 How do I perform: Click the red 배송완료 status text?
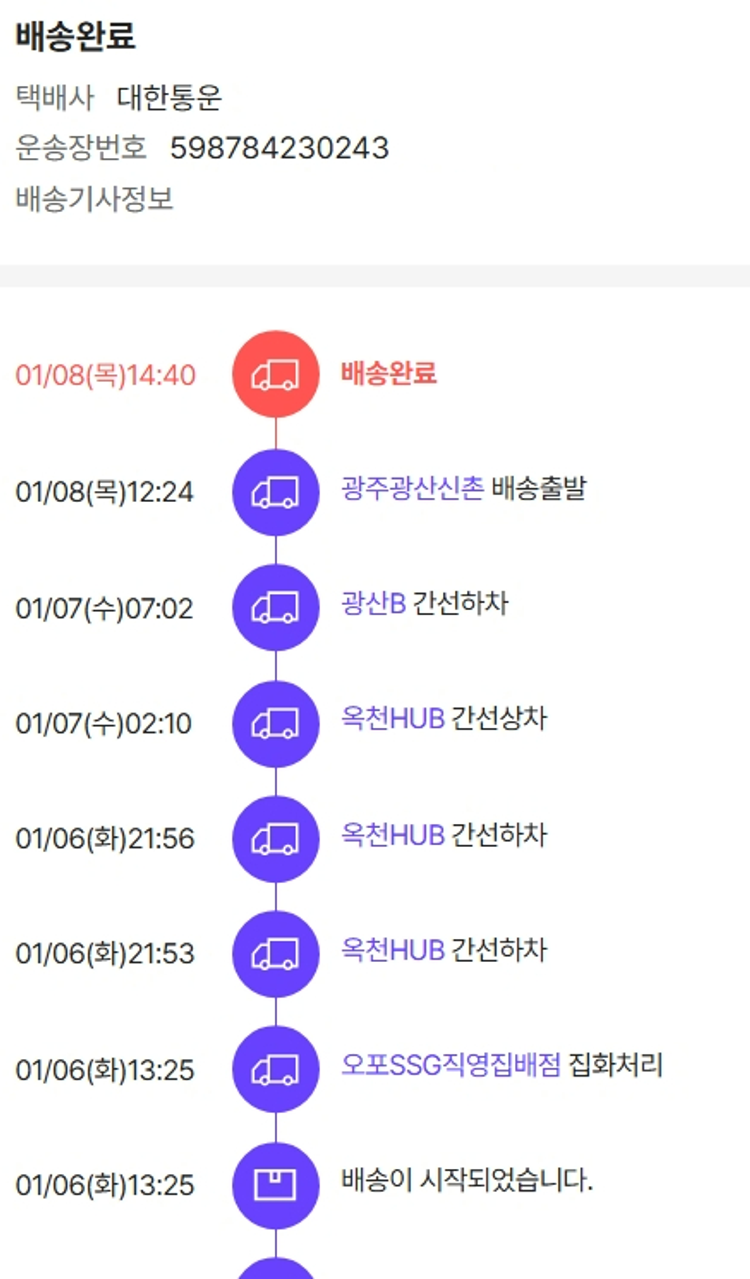point(388,374)
